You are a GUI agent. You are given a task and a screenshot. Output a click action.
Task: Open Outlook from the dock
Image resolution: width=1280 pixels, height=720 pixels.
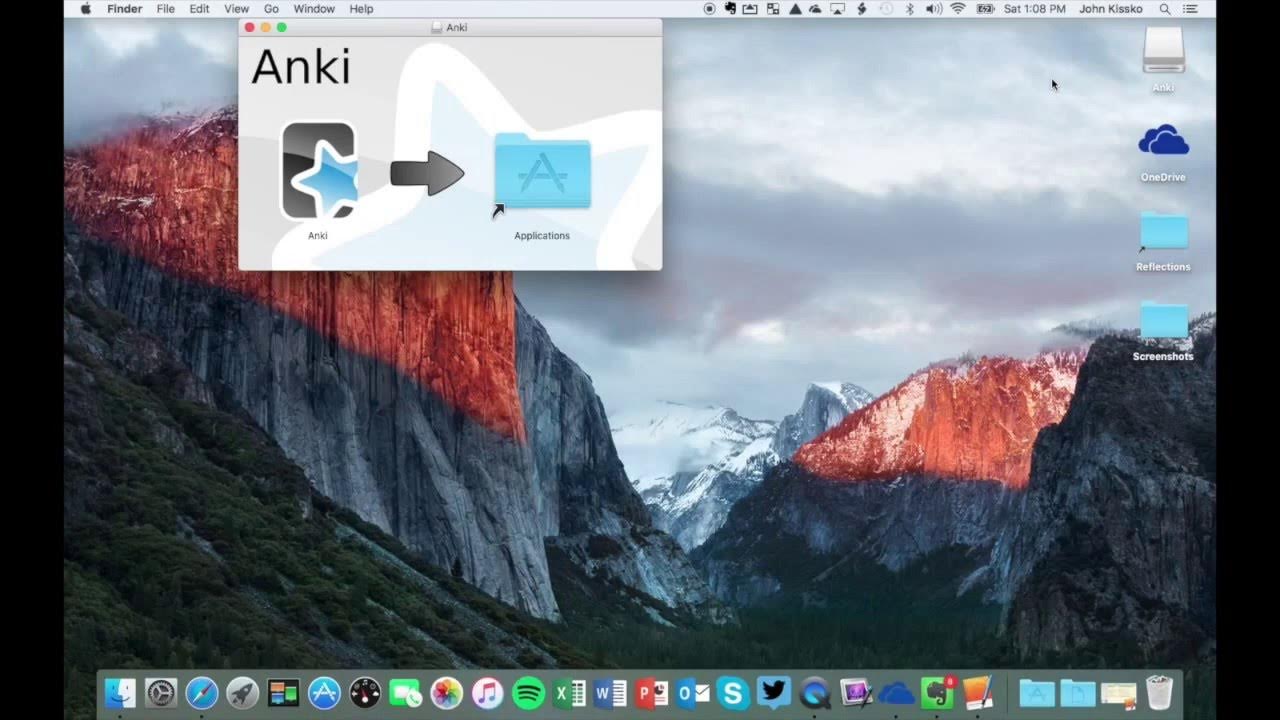tap(692, 692)
